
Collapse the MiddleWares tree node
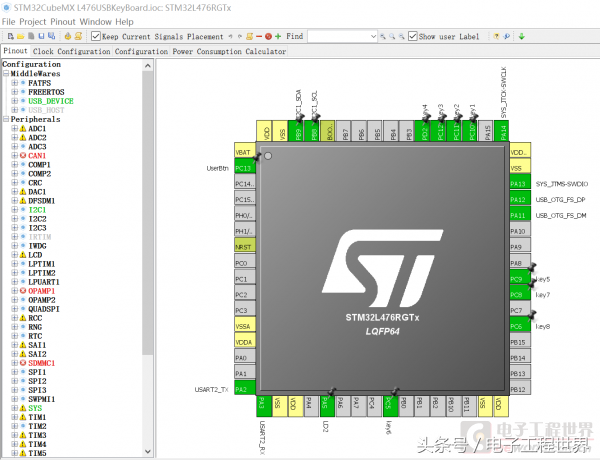coord(6,73)
